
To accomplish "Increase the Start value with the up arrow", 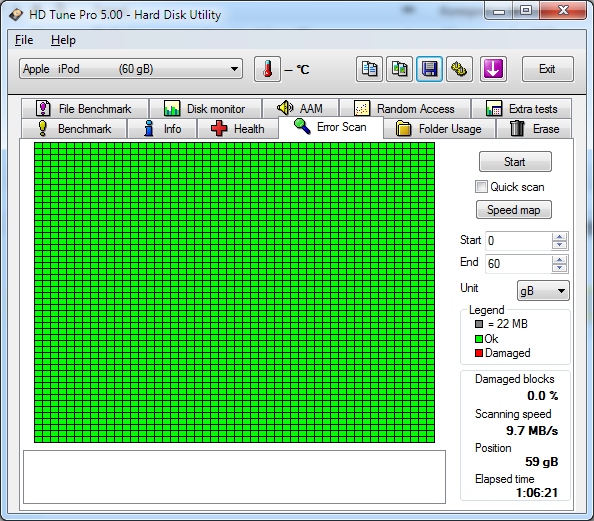I will (x=559, y=237).
